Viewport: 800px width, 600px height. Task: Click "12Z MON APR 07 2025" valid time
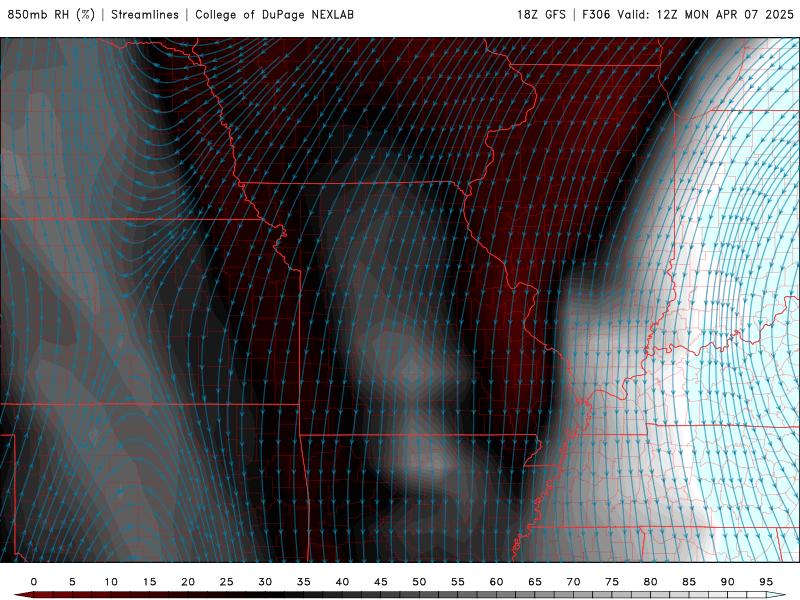726,14
